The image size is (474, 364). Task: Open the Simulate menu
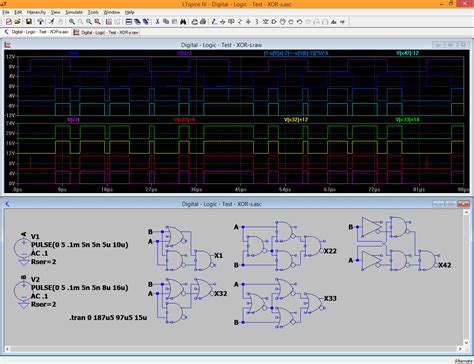(x=74, y=12)
